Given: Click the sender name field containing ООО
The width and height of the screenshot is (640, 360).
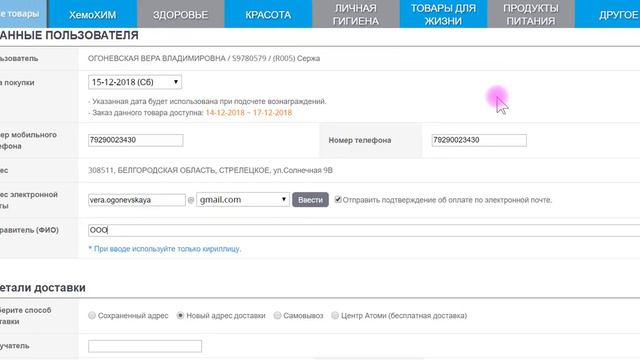Looking at the screenshot, I should 364,230.
